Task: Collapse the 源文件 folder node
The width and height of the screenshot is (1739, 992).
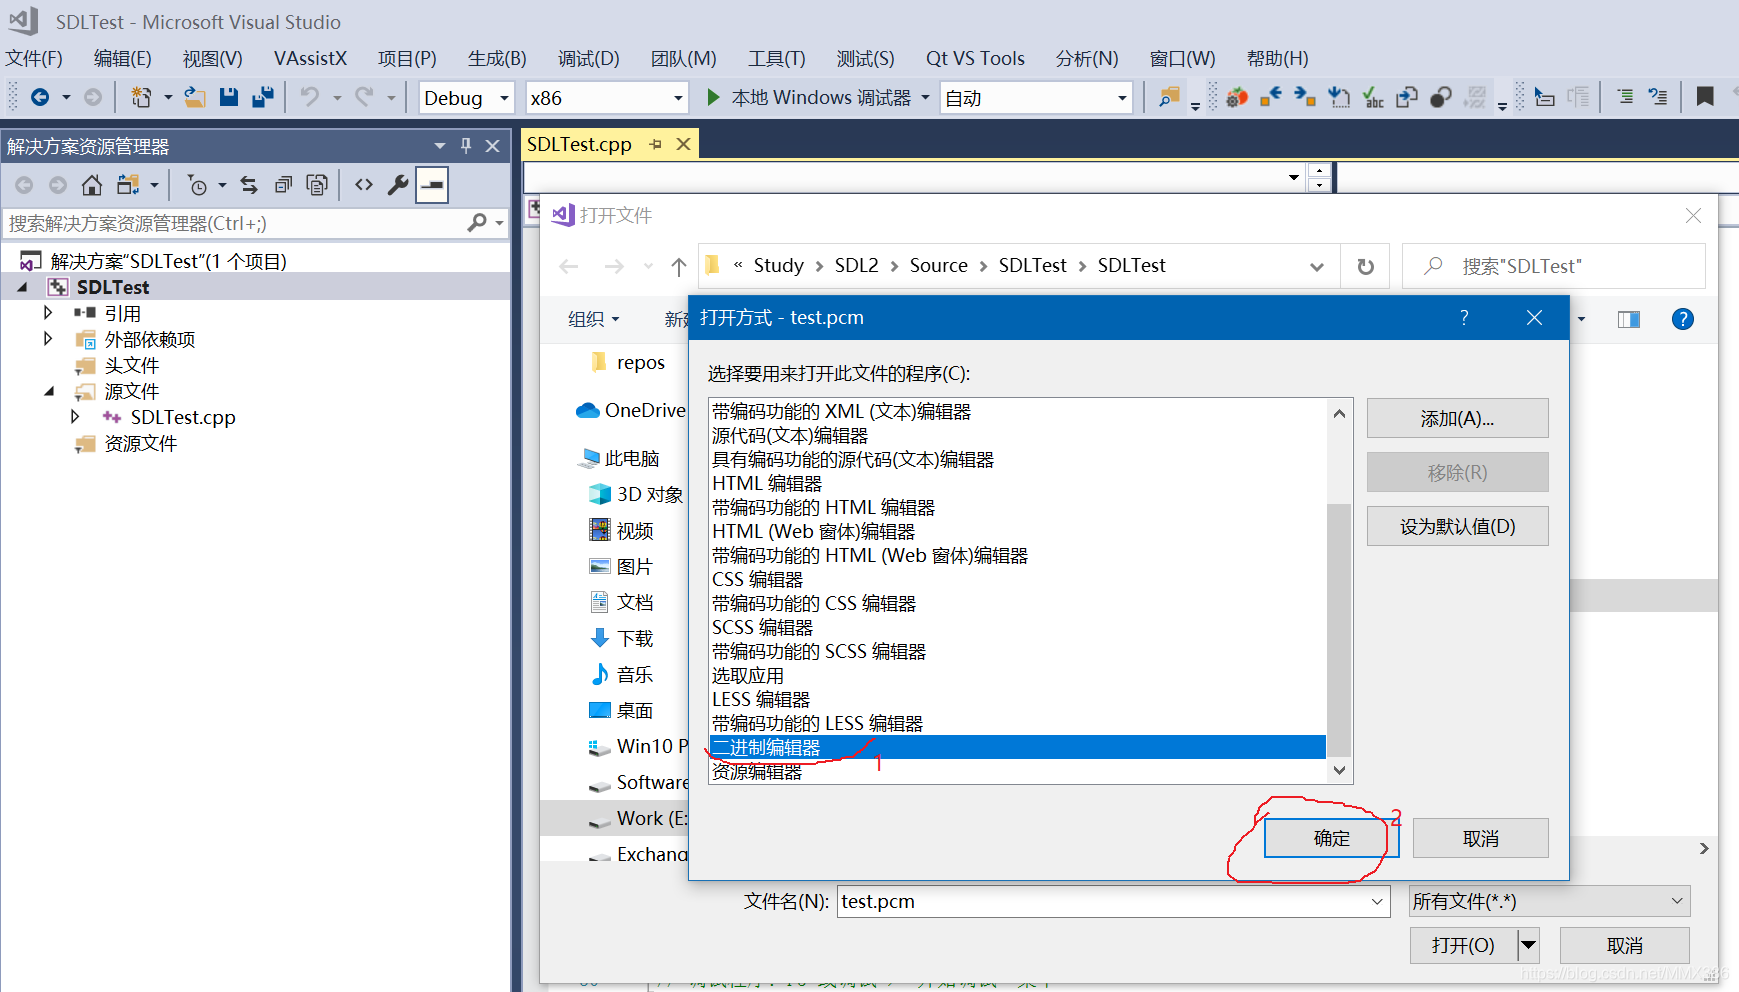Action: click(x=48, y=391)
